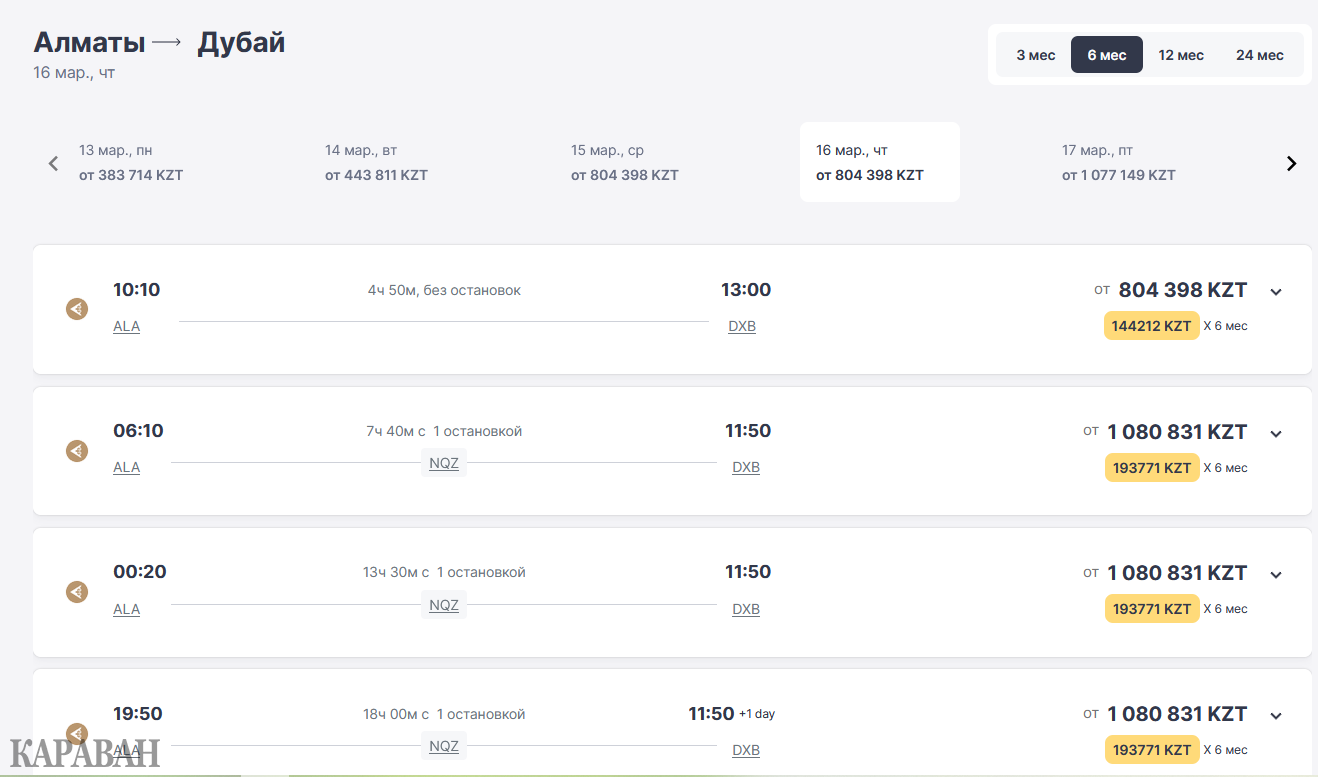
Task: Select the 3 мес installment period
Action: [1035, 55]
